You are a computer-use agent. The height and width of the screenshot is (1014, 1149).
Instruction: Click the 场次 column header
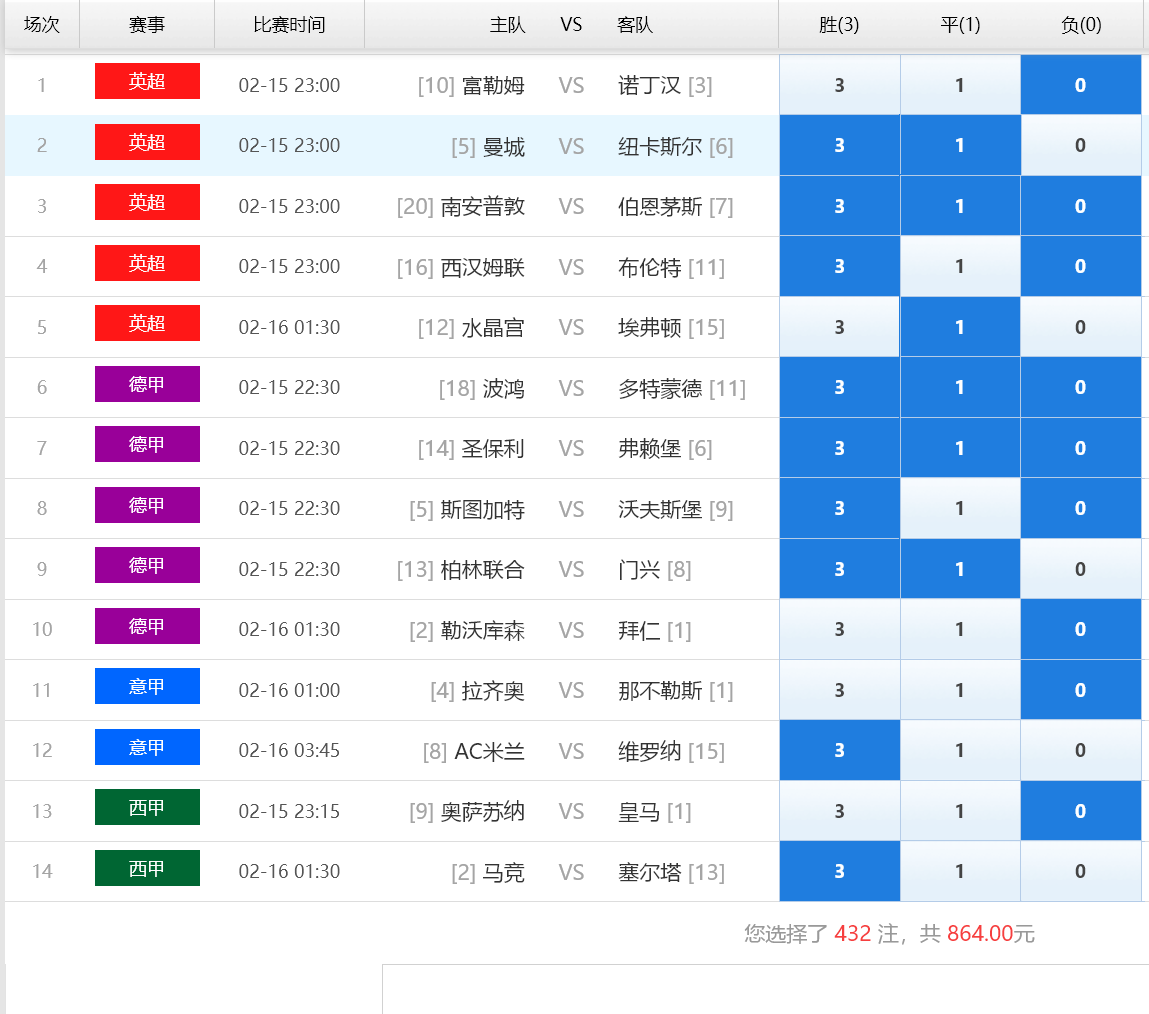coord(42,24)
